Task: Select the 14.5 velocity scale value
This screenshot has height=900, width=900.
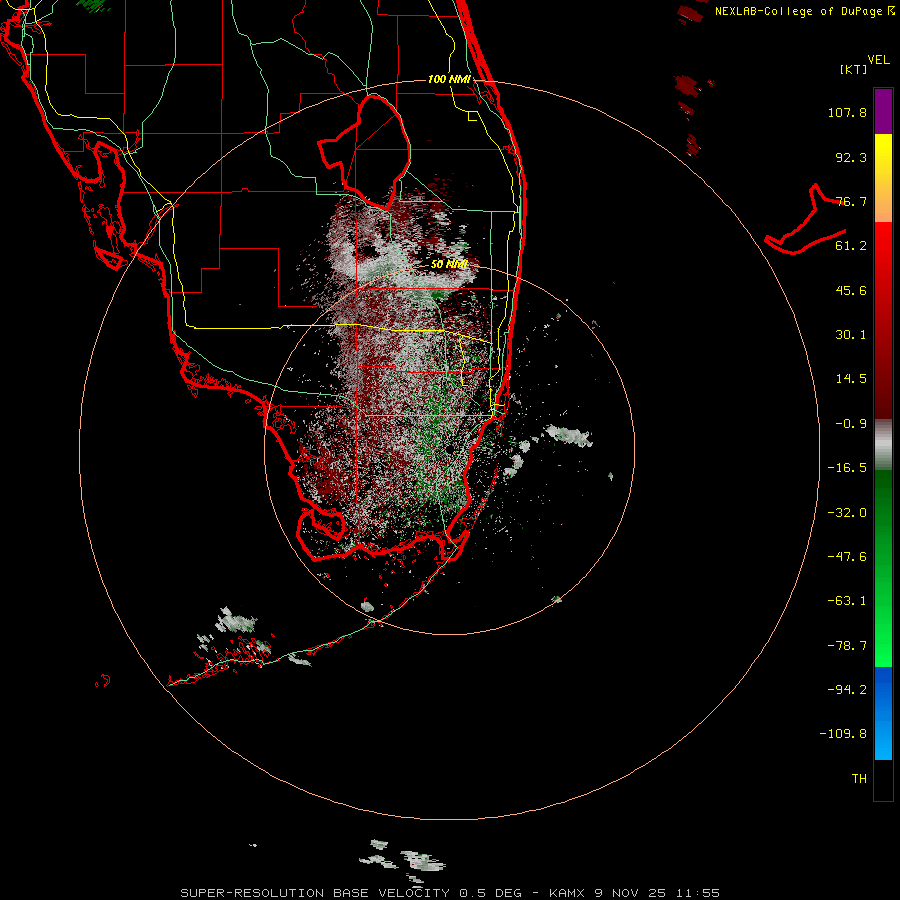Action: click(x=851, y=379)
